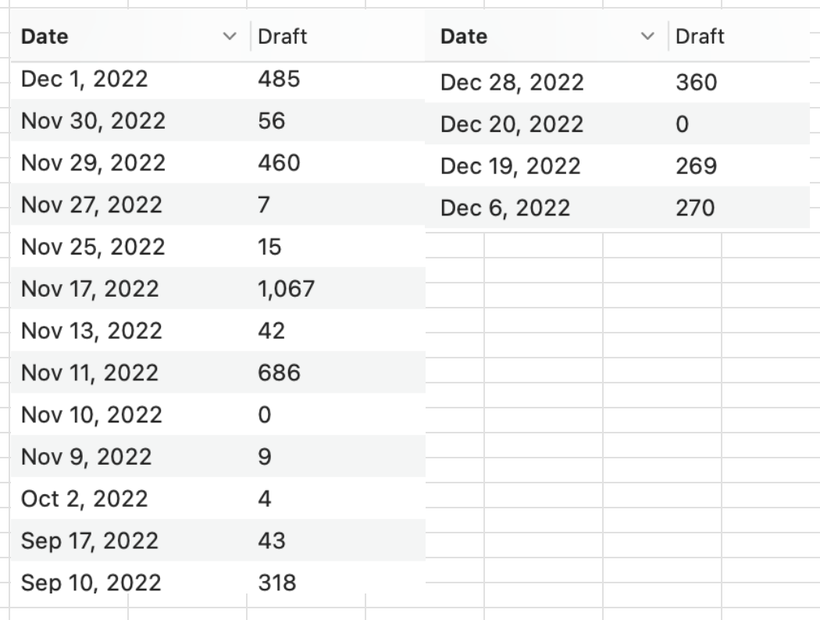Click the left table's Date header label

point(44,37)
